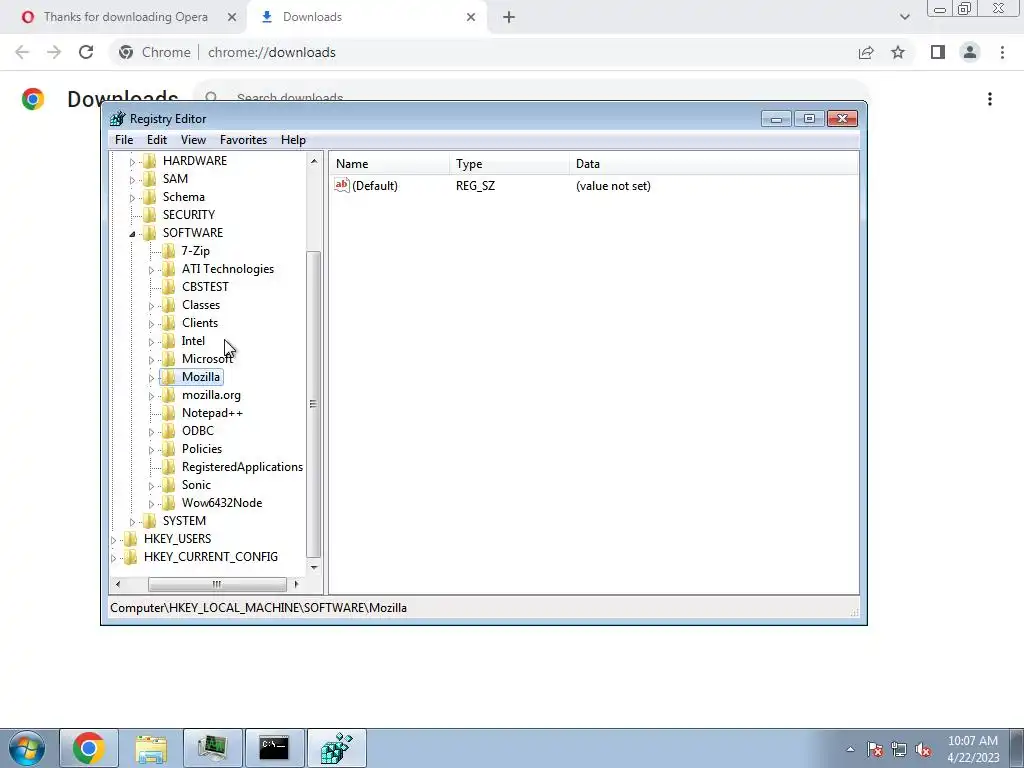The height and width of the screenshot is (768, 1024).
Task: Open the Edit menu in Registry Editor
Action: click(157, 140)
